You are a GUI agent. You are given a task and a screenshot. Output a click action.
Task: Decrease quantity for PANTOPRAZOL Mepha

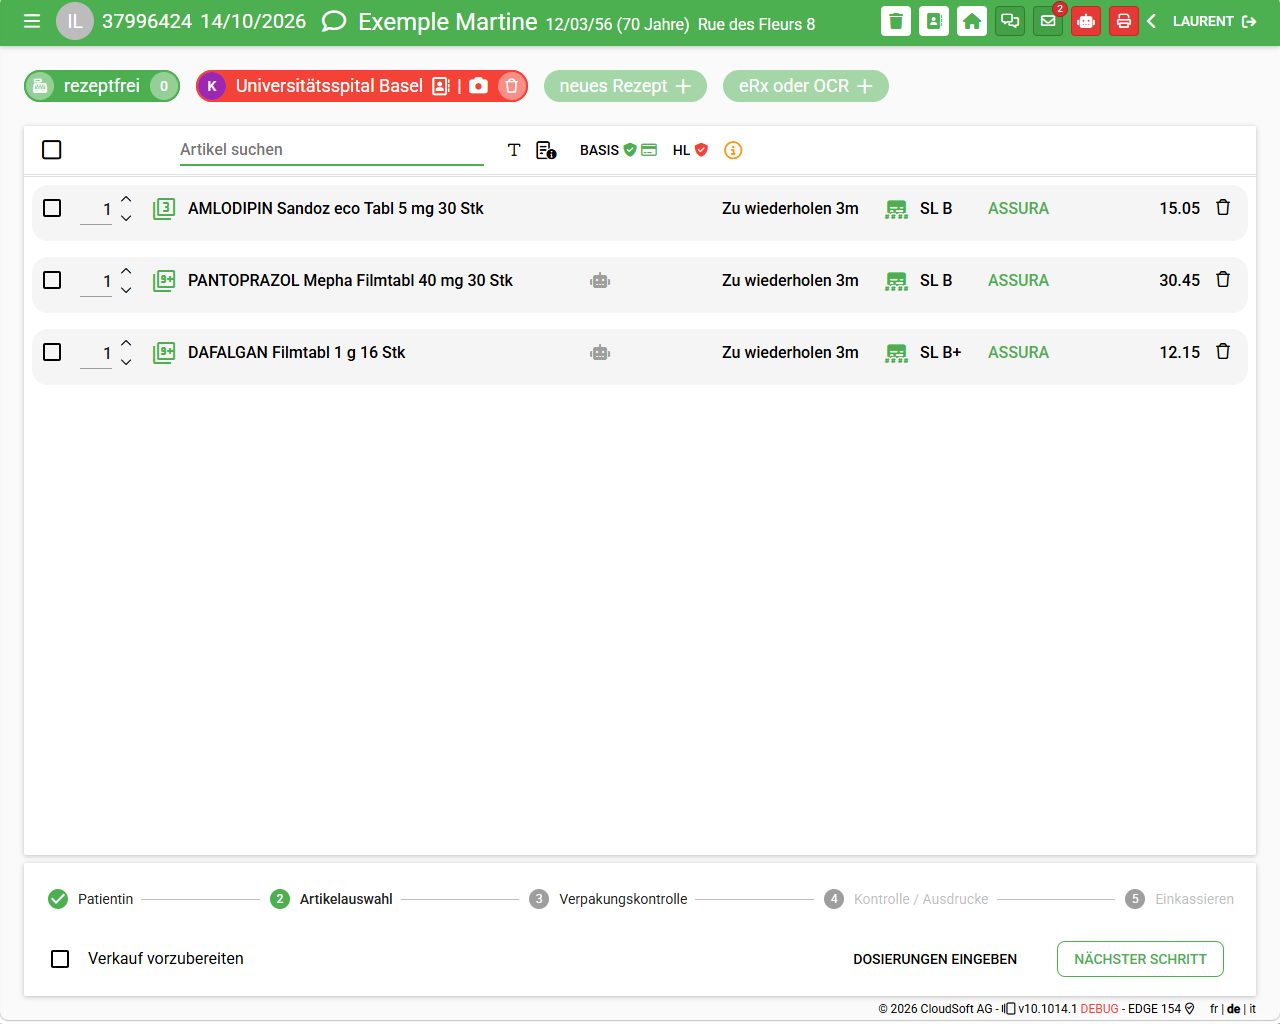pyautogui.click(x=126, y=290)
